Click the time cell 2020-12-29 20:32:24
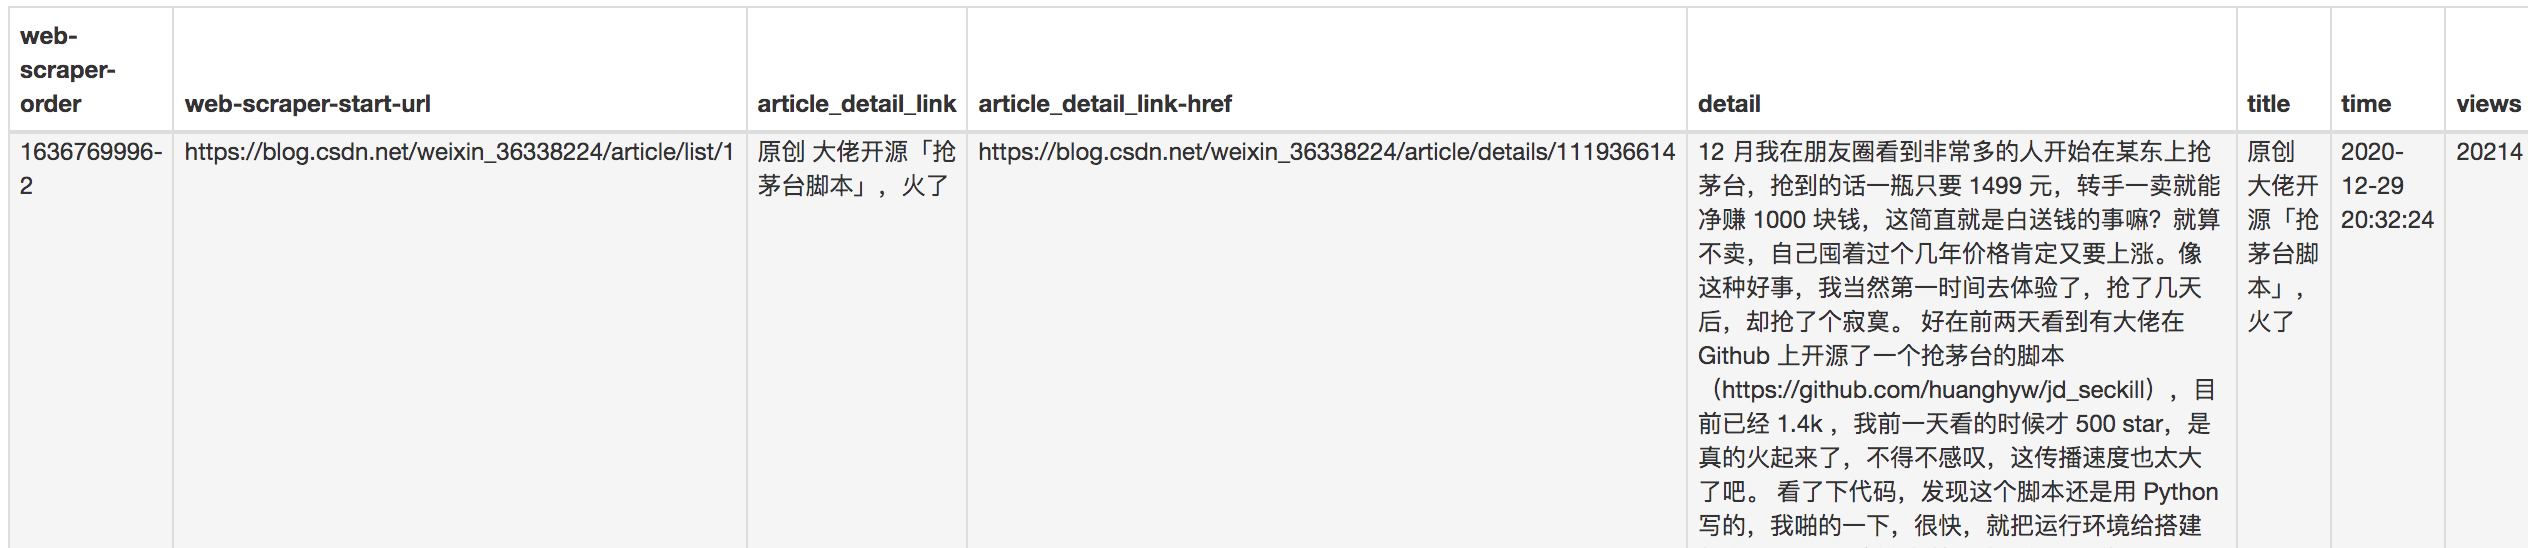2528x548 pixels. (x=2387, y=186)
